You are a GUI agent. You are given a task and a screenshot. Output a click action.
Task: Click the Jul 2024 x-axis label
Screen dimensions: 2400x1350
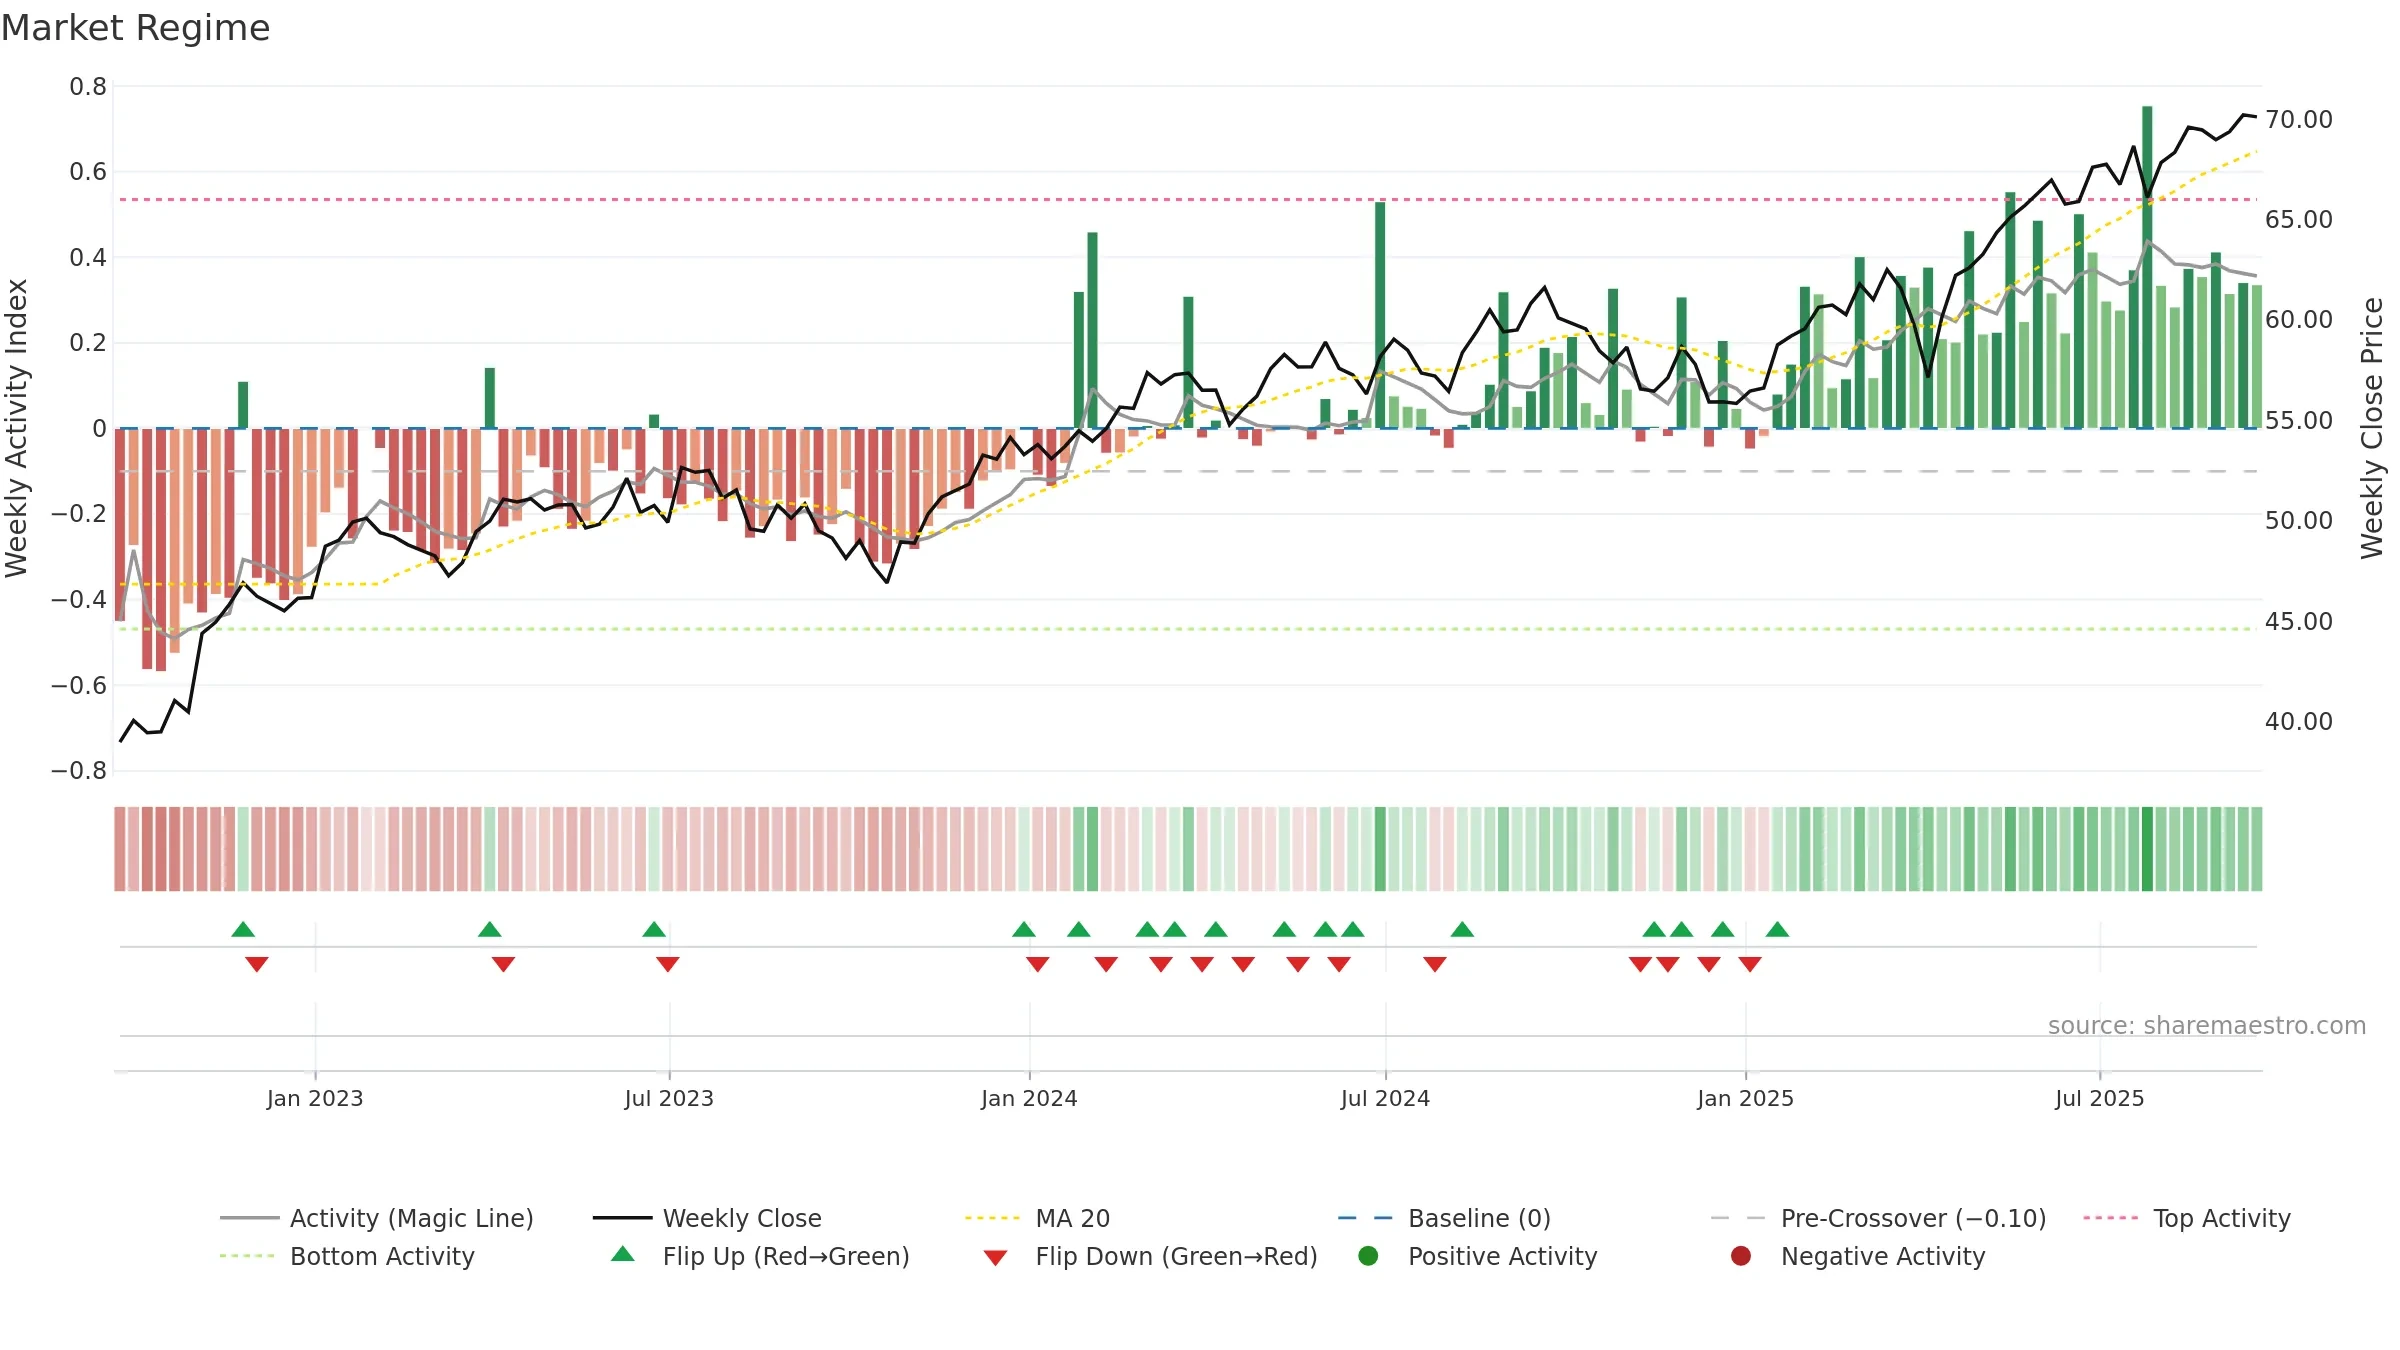(1385, 1098)
